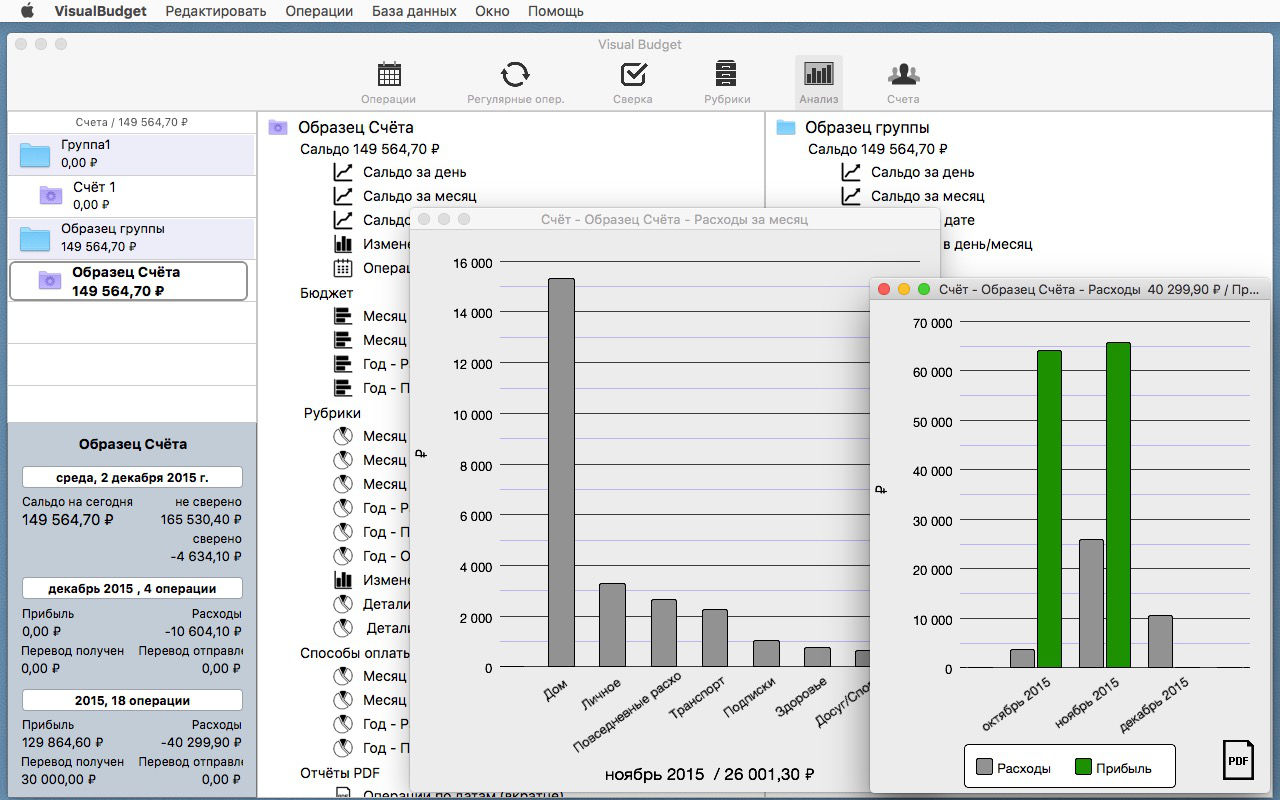1280x800 pixels.
Task: Click line chart icon beside Сальдо за день under Образец Счёта
Action: (x=343, y=172)
